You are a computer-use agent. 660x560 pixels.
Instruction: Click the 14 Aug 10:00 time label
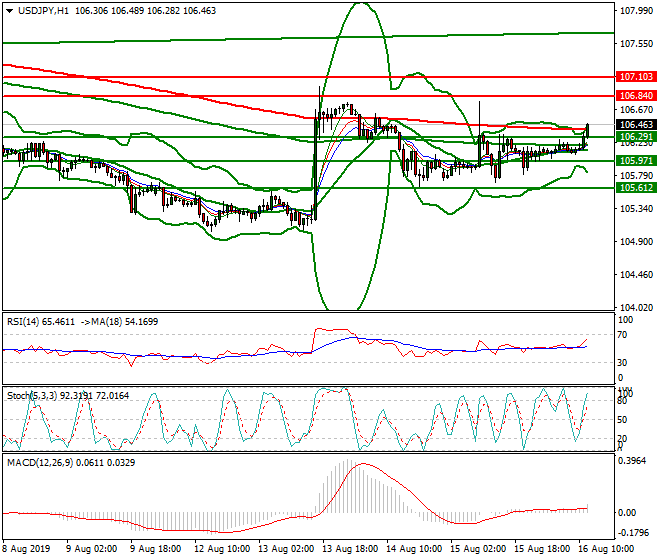(x=414, y=549)
